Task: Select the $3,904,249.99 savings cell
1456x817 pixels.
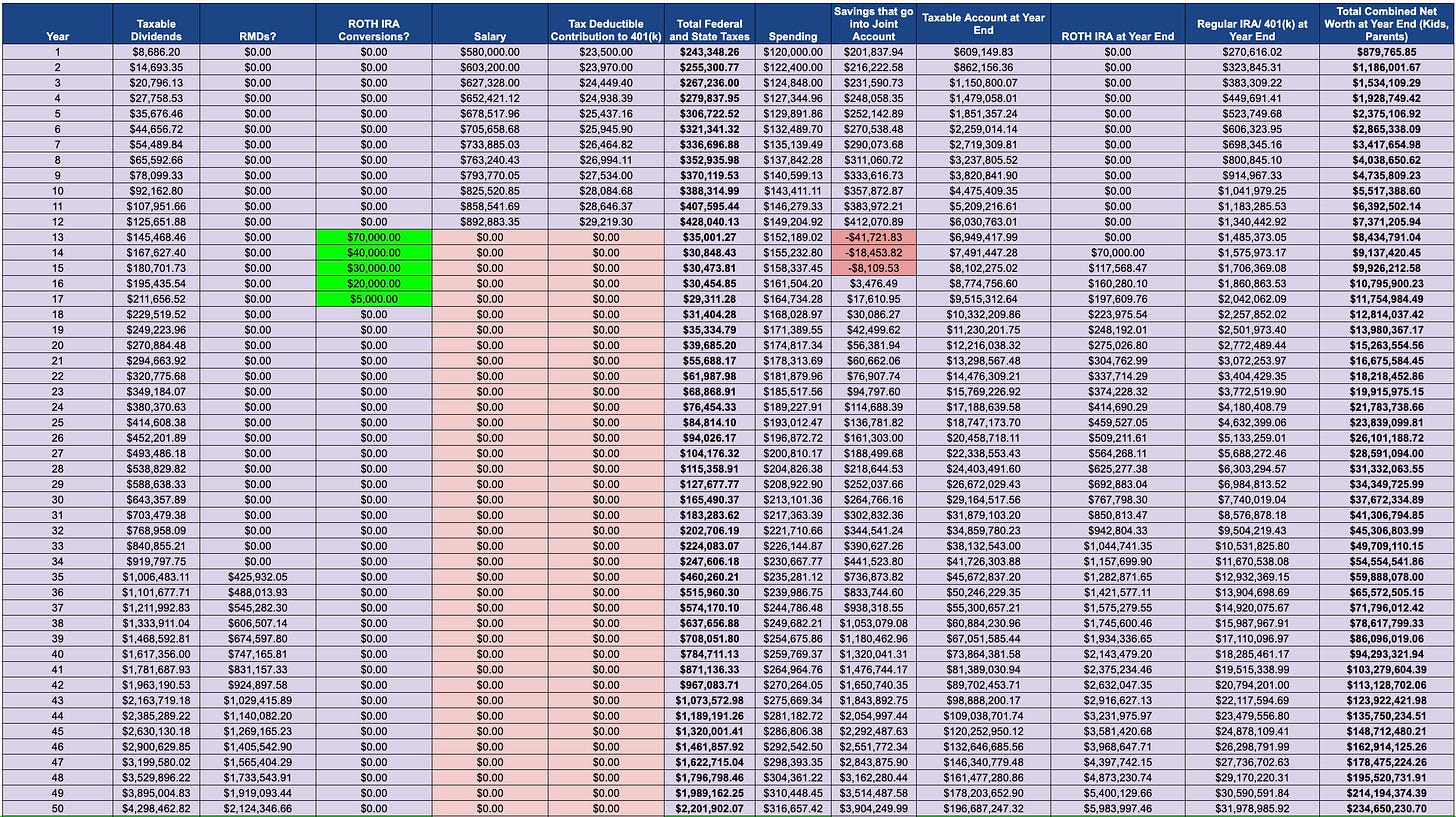Action: click(873, 808)
